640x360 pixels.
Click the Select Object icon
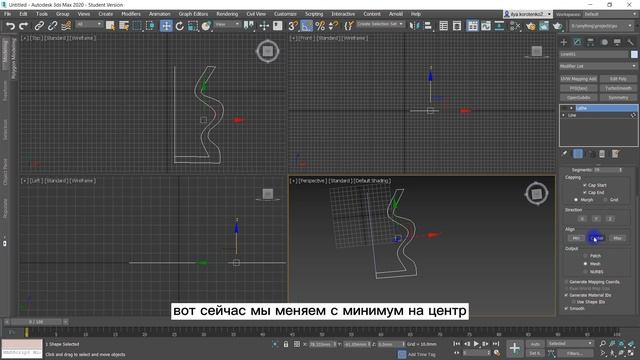[x=110, y=26]
